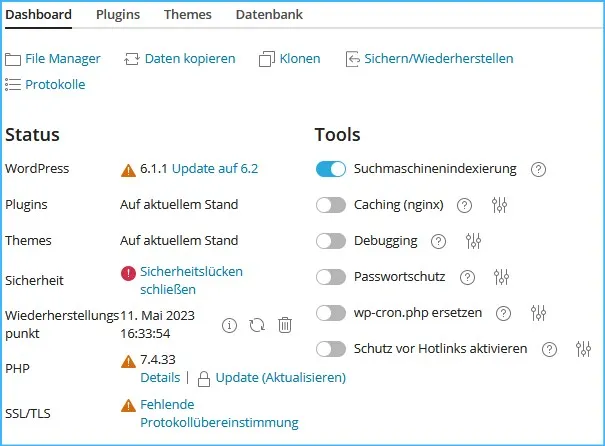Image resolution: width=605 pixels, height=446 pixels.
Task: Turn on the Debugging toggle
Action: (x=331, y=241)
